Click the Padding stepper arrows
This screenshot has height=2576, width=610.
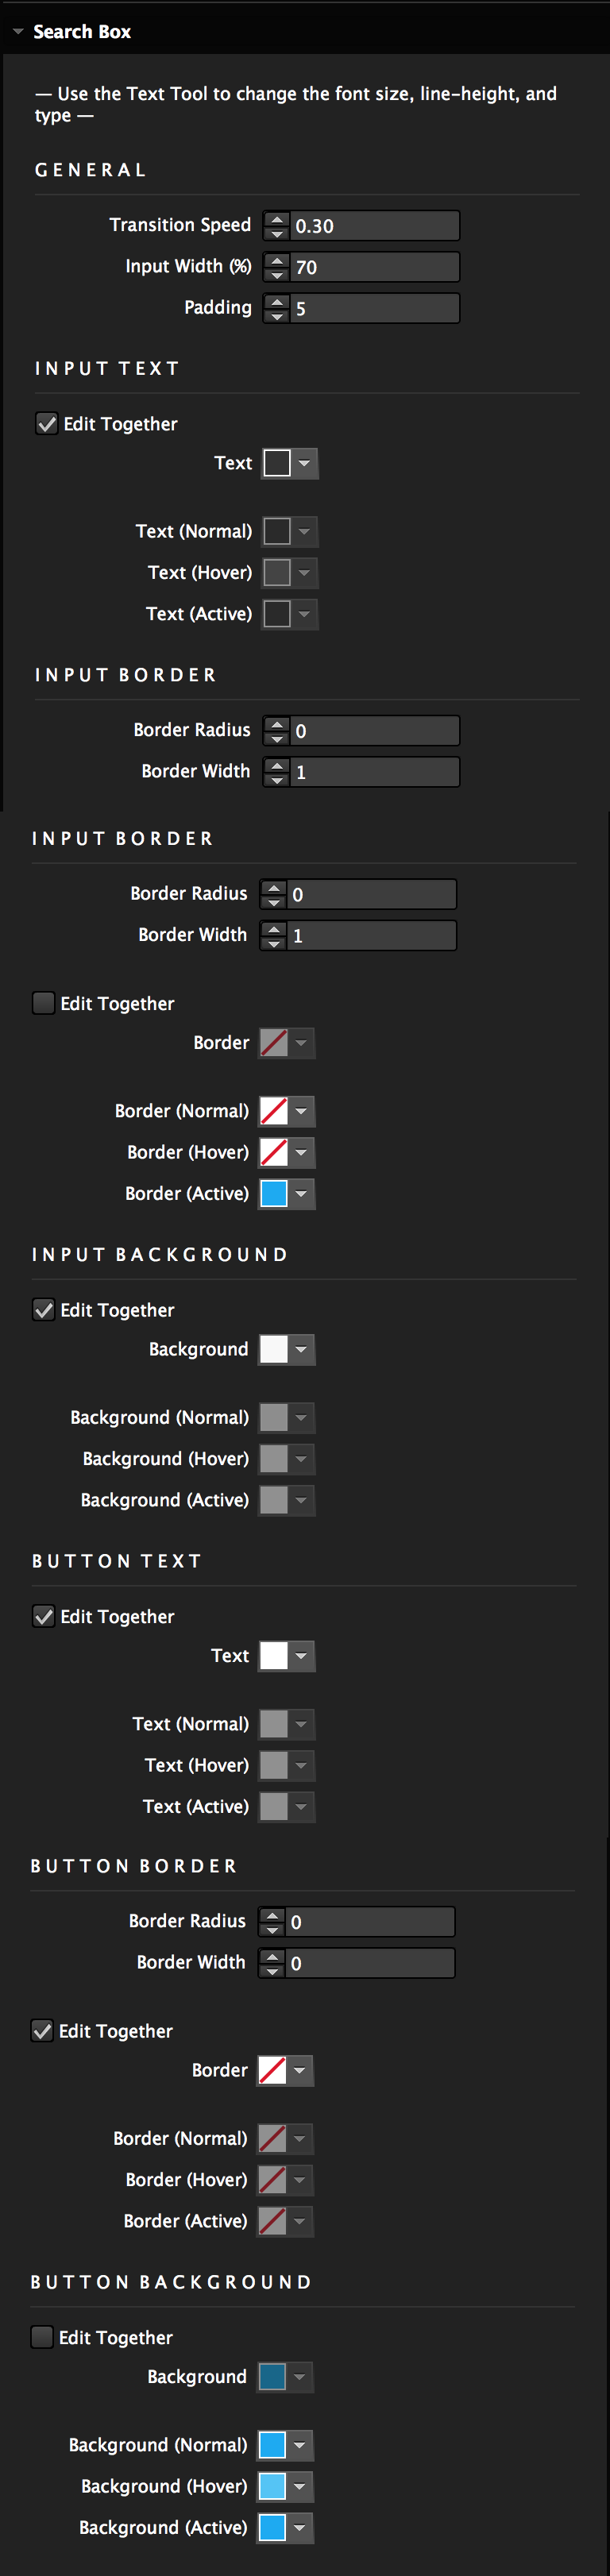tap(276, 308)
